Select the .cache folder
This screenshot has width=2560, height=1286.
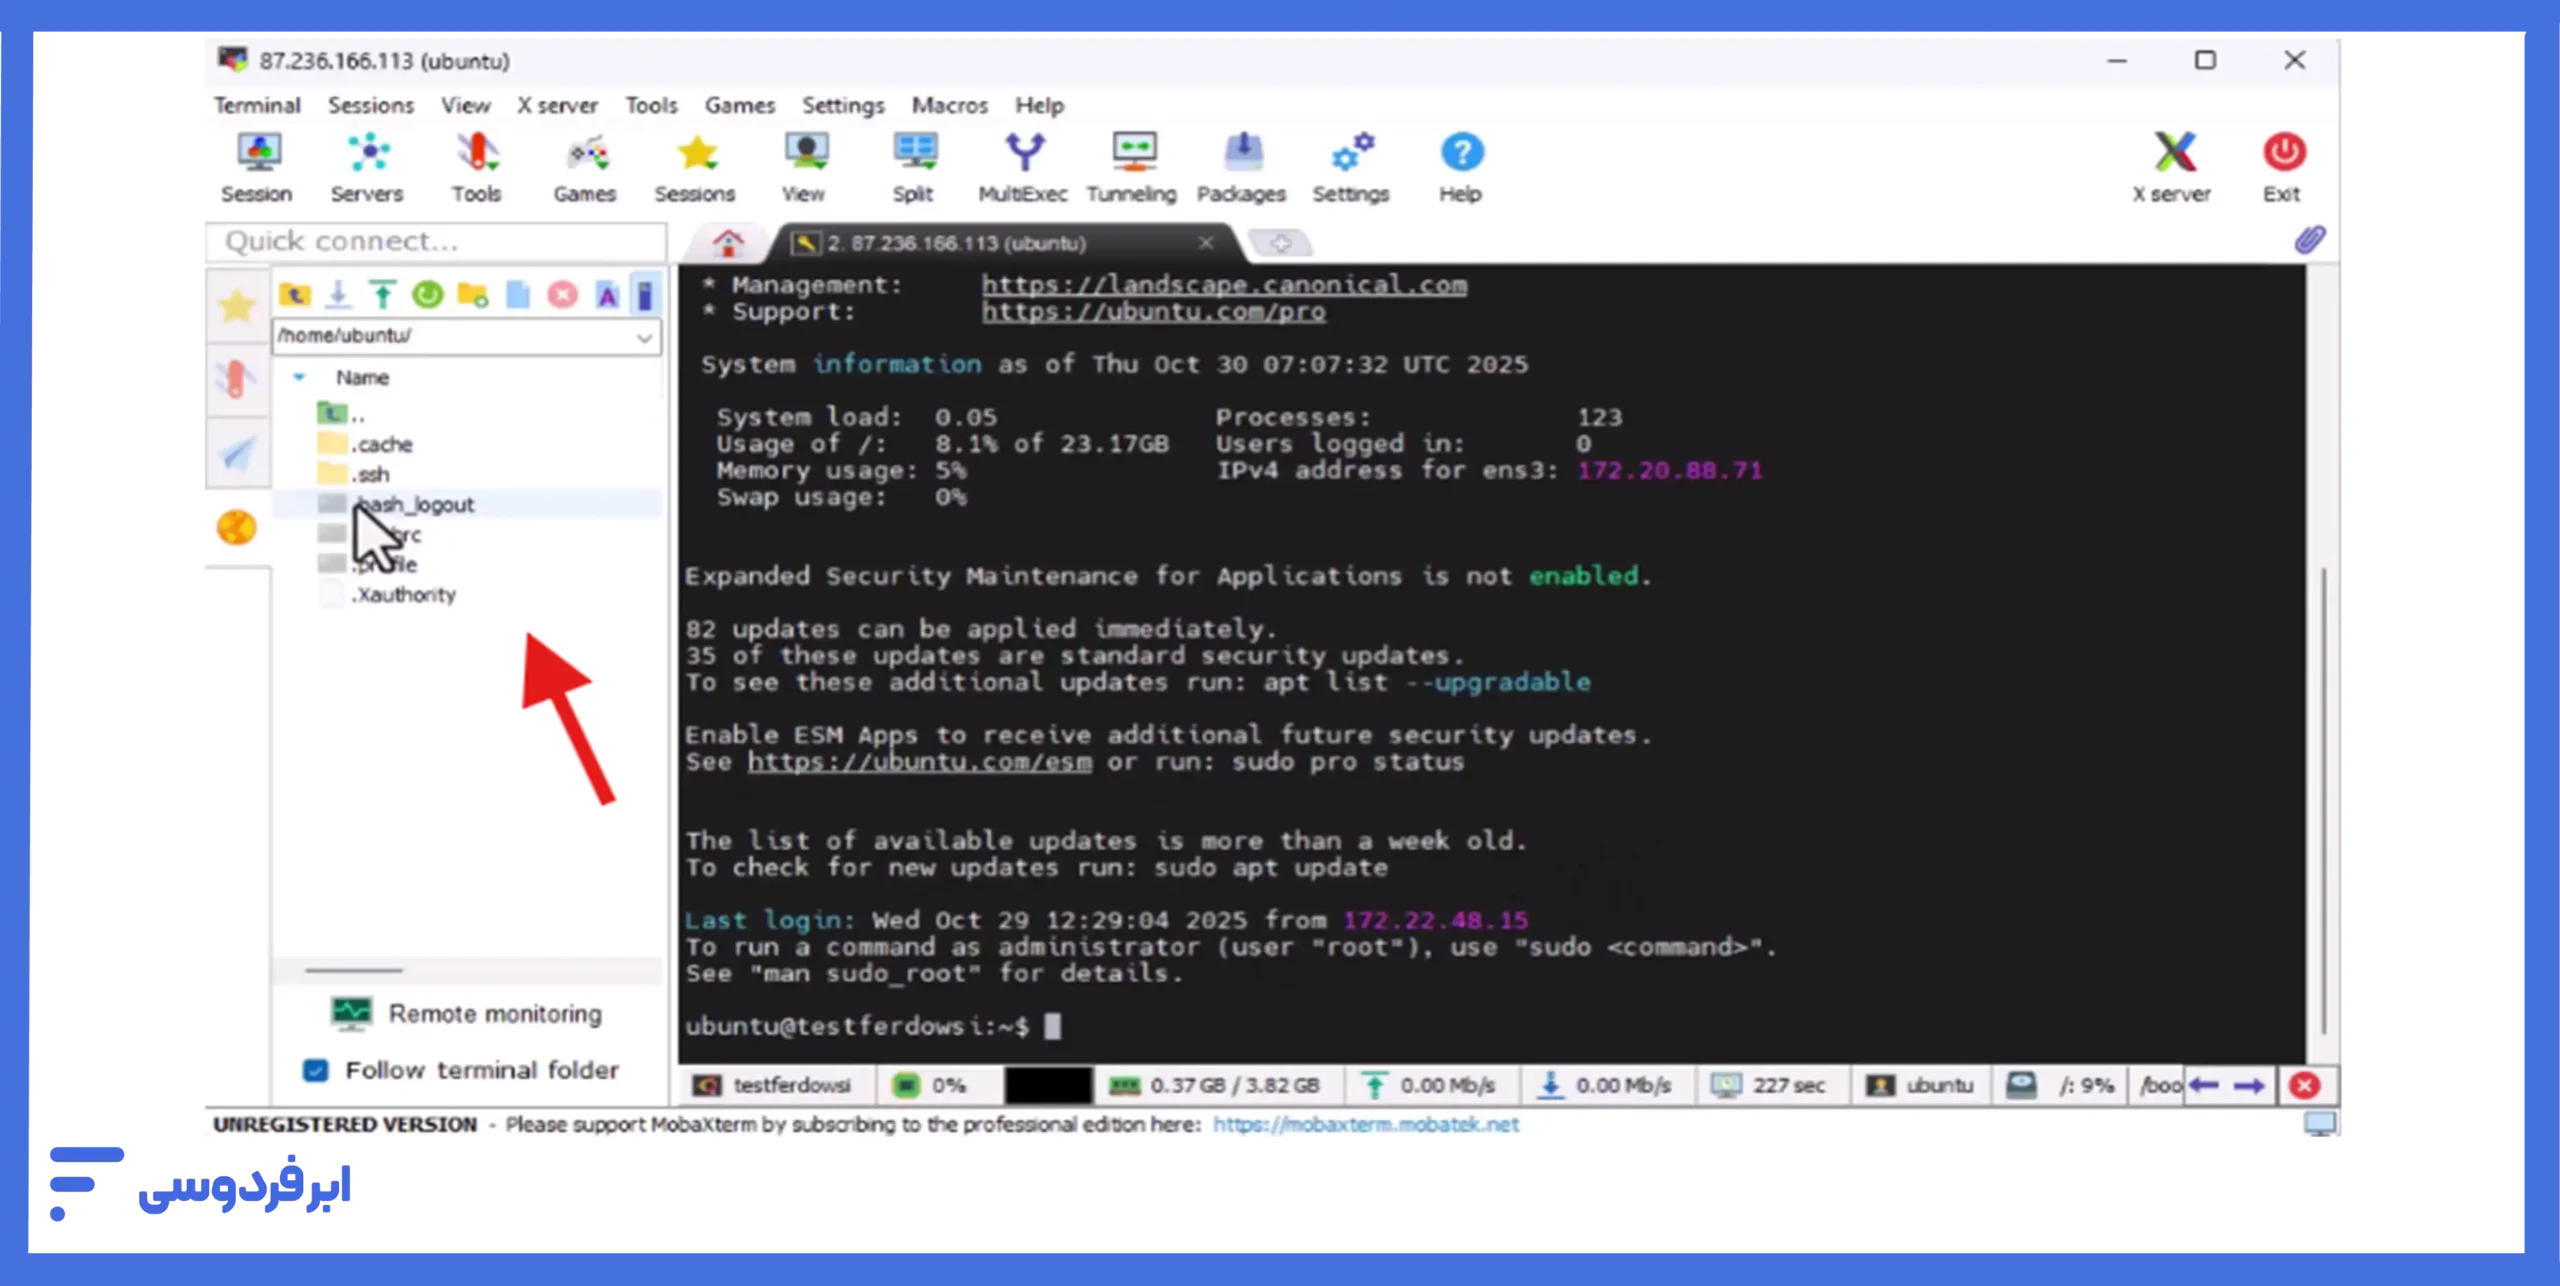tap(383, 444)
